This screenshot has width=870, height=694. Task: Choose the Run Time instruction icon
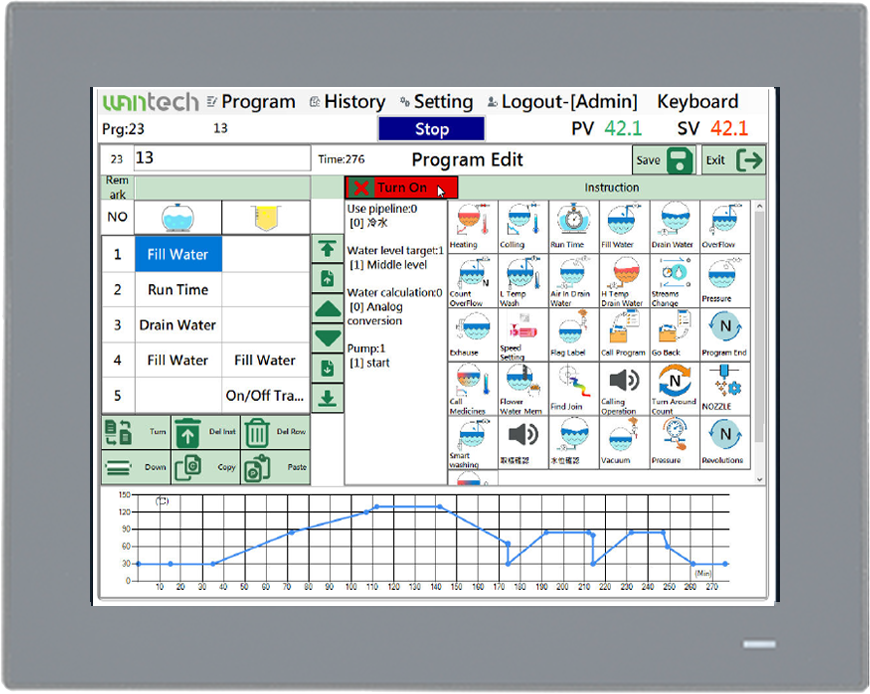click(573, 226)
